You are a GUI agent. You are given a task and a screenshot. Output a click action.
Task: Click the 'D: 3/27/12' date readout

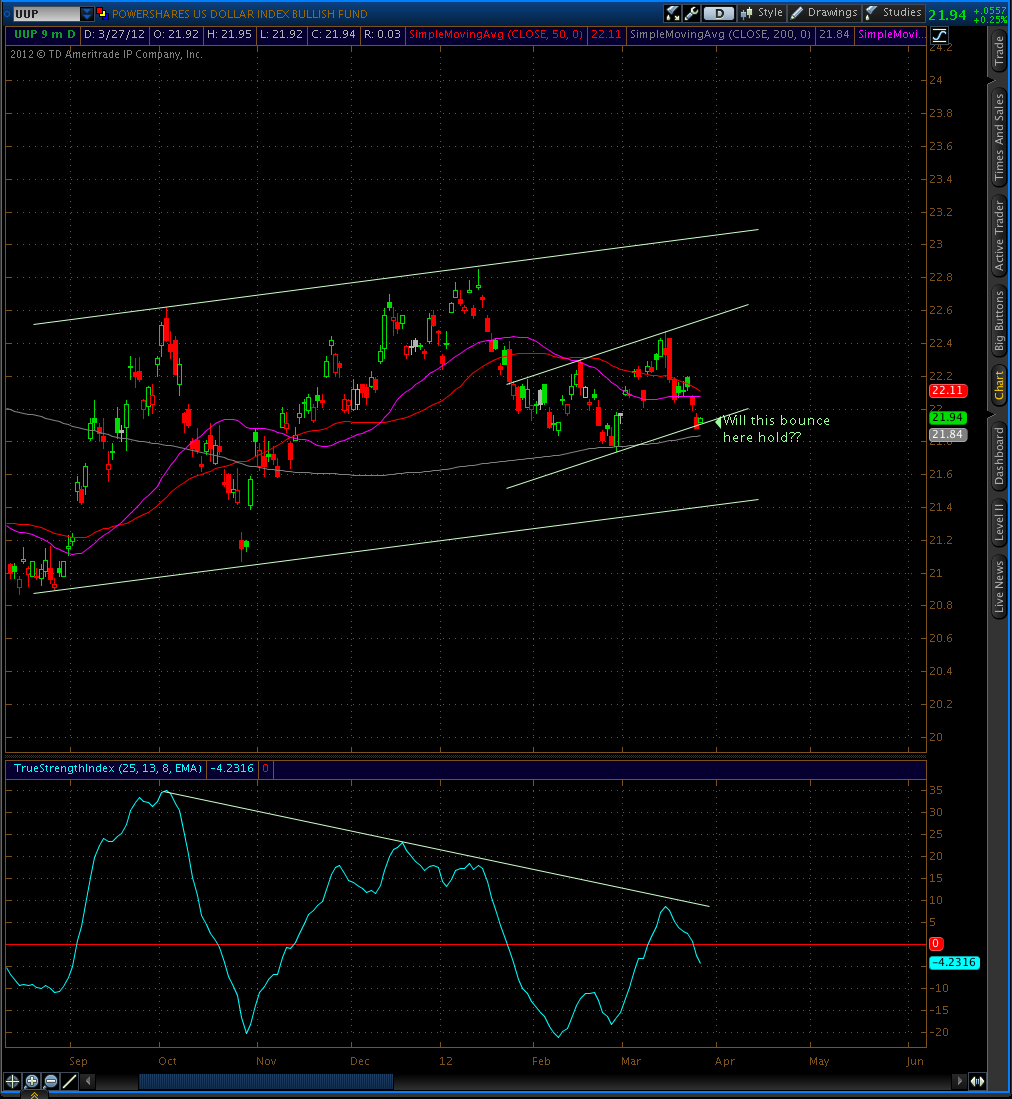tap(114, 34)
